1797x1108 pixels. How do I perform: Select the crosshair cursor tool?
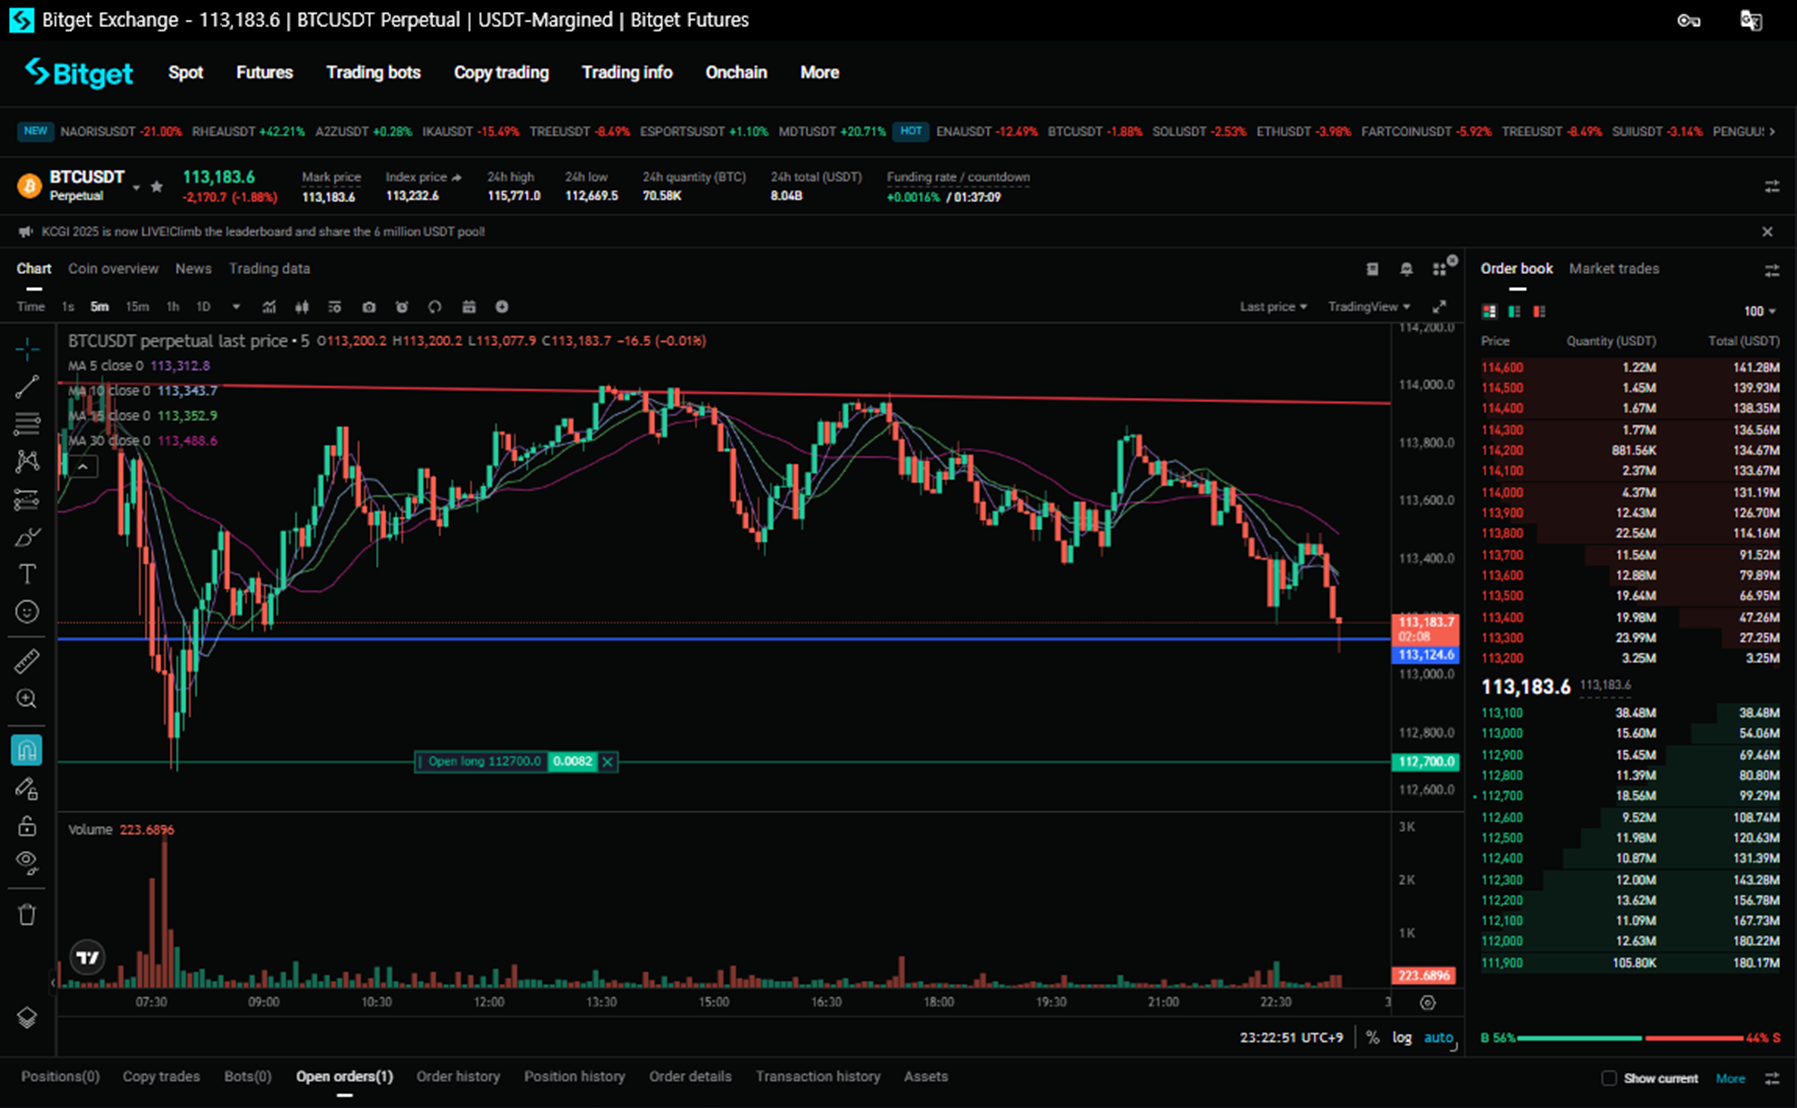tap(27, 349)
